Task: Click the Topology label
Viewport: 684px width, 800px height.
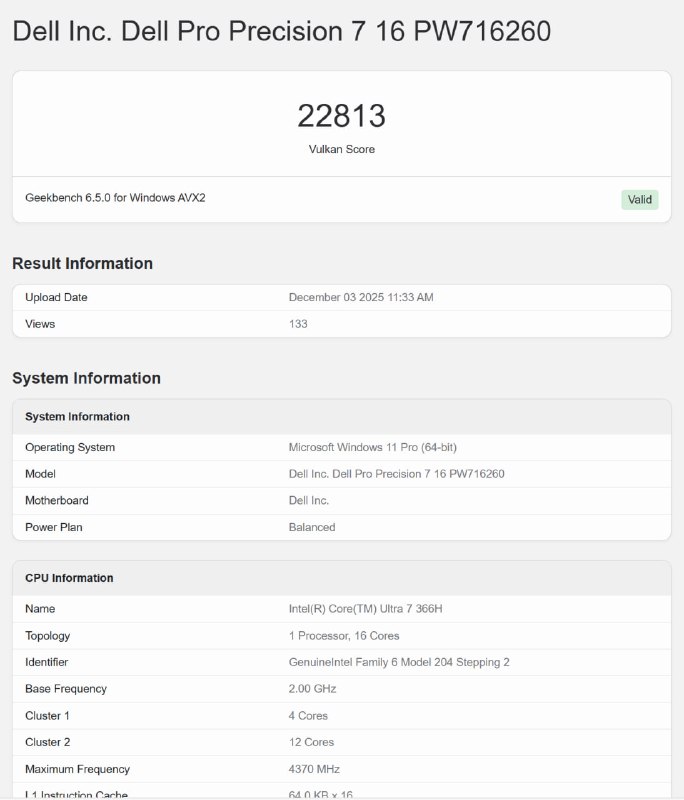Action: click(x=47, y=636)
